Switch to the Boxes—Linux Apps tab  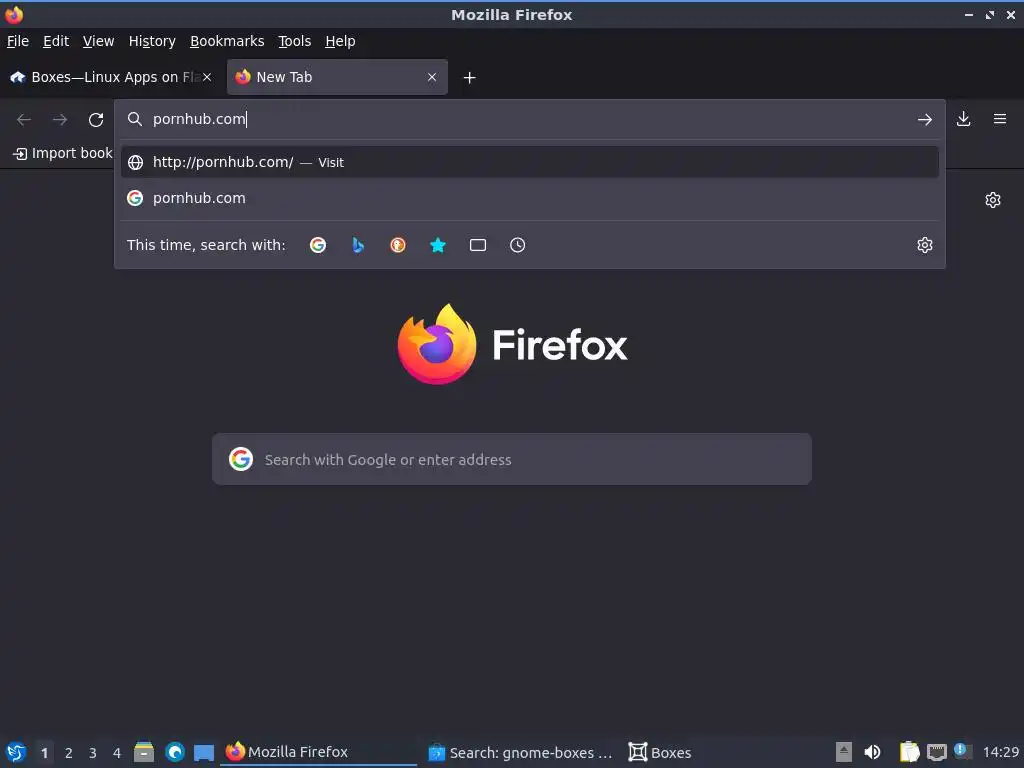coord(111,77)
